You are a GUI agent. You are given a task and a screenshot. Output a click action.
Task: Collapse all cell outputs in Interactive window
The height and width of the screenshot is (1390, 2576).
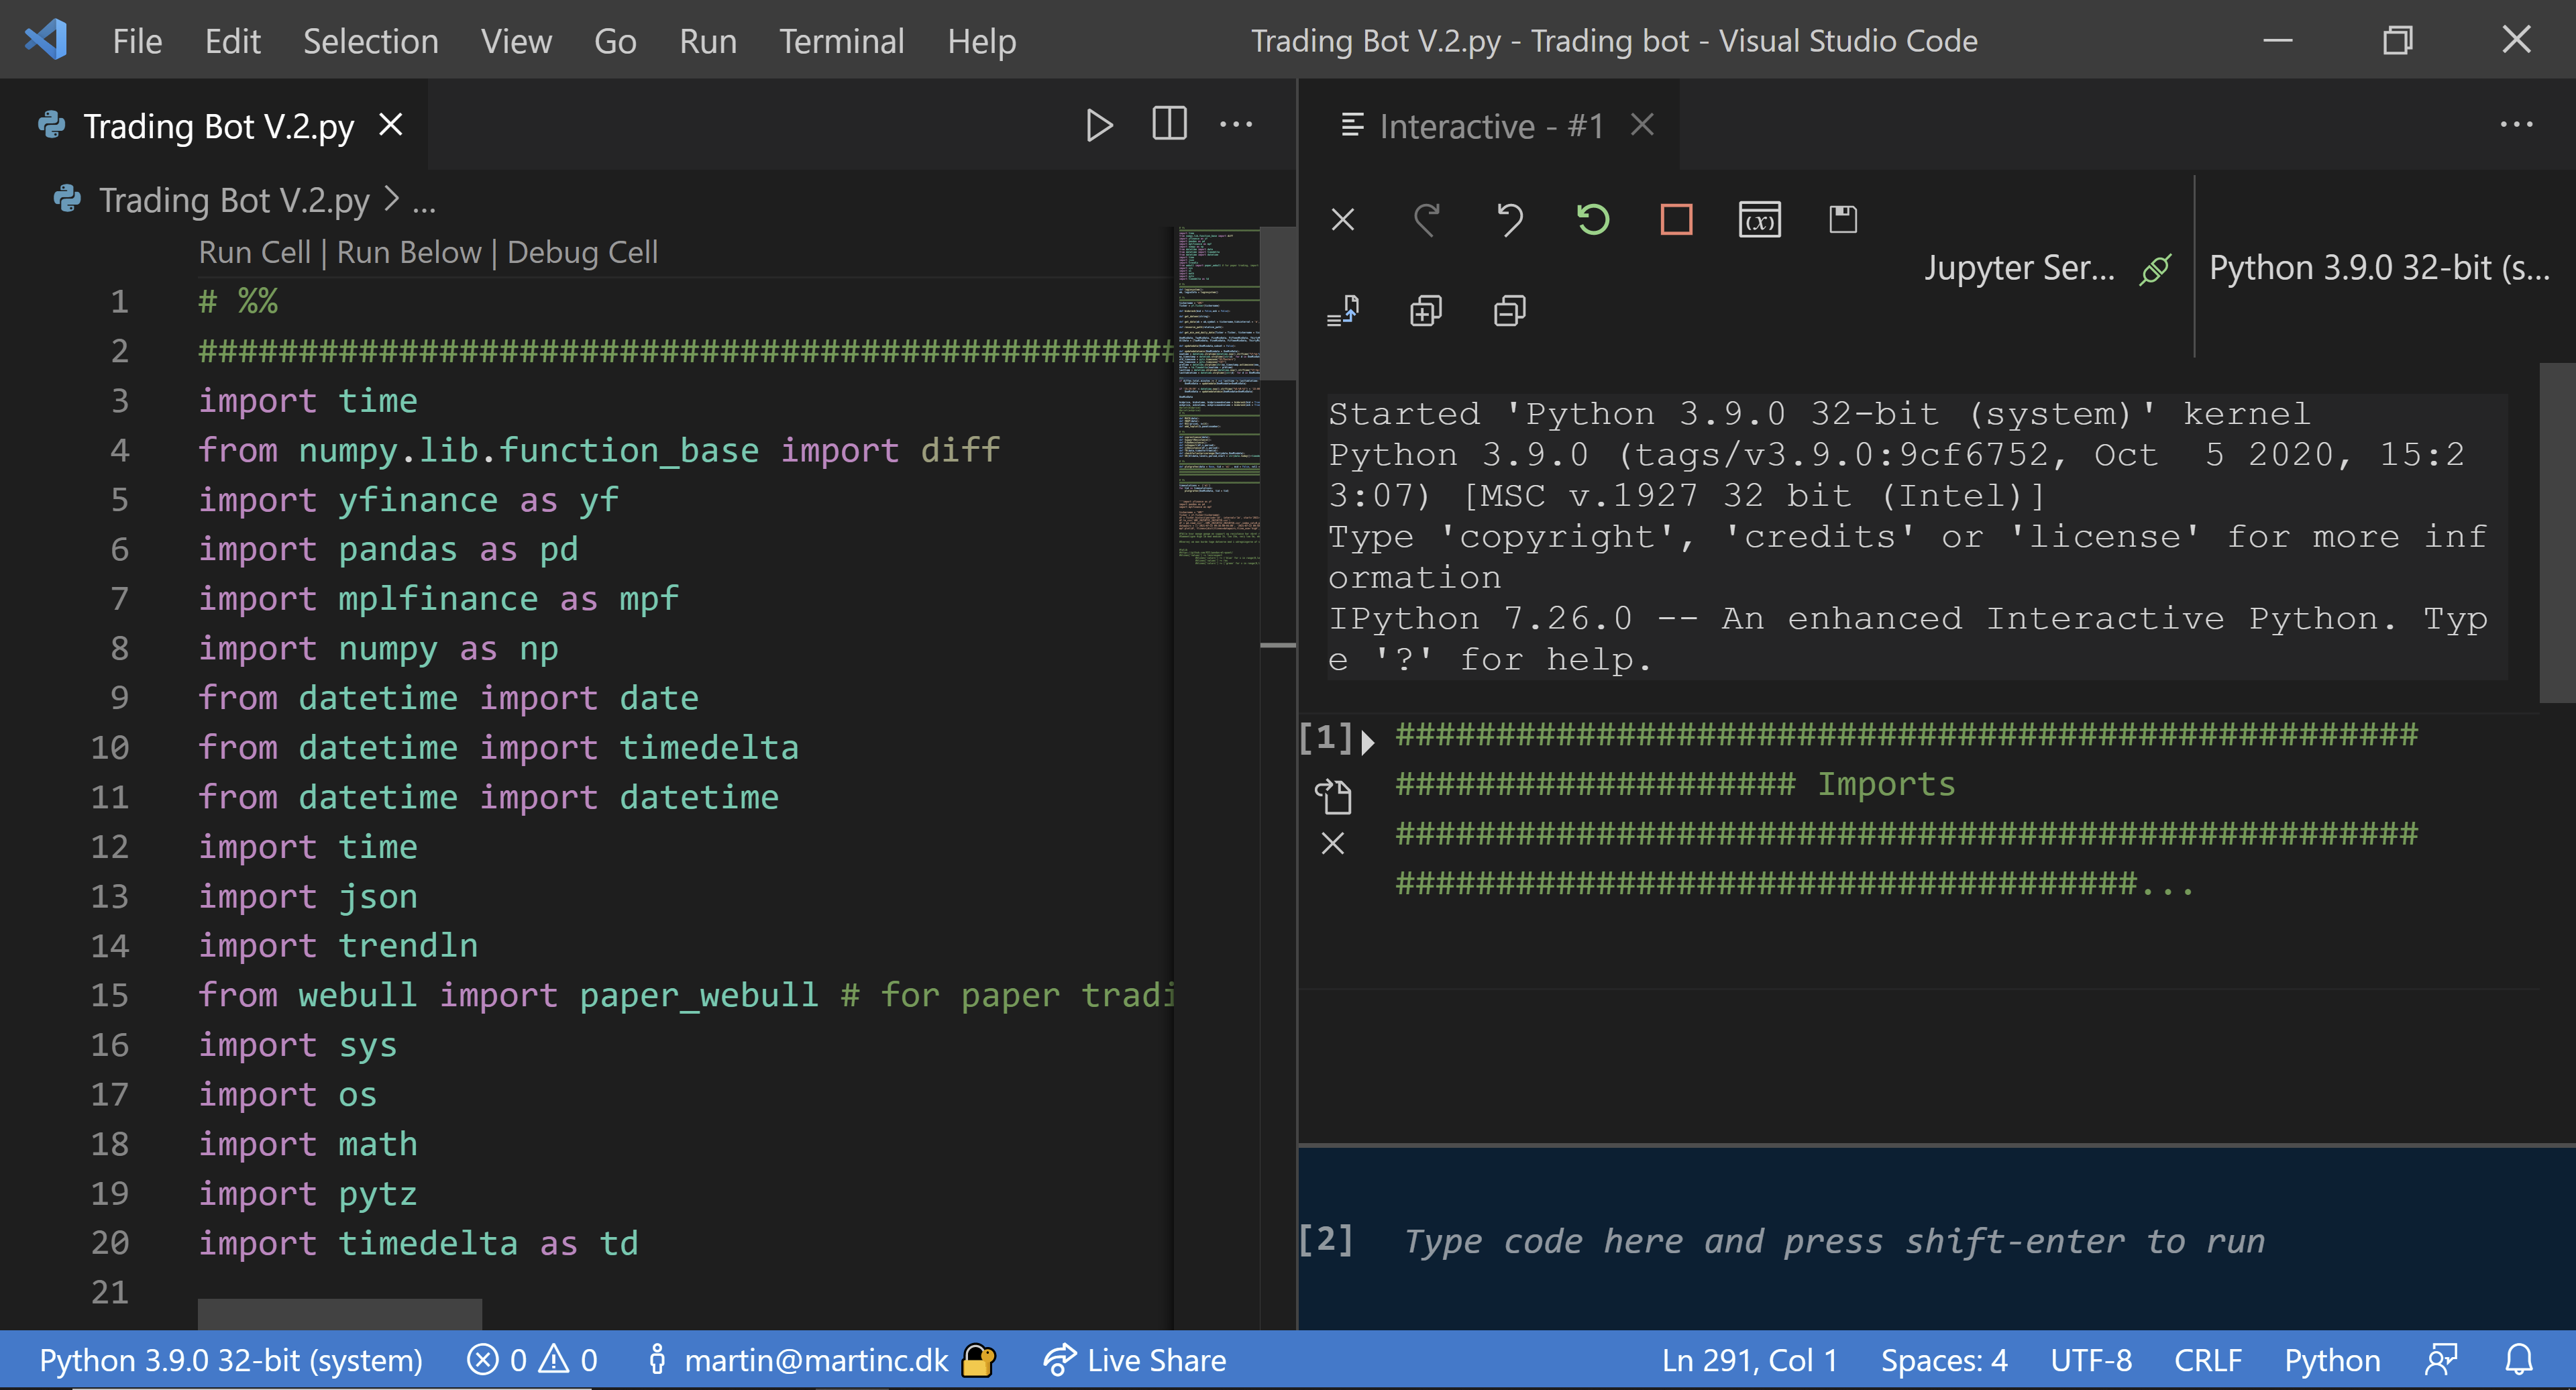[x=1508, y=310]
